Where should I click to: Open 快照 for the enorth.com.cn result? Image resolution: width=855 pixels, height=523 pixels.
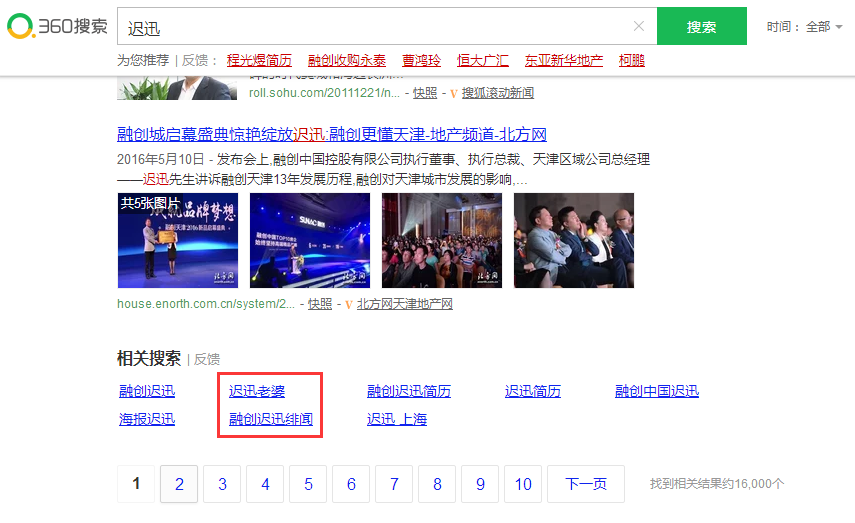tap(320, 304)
